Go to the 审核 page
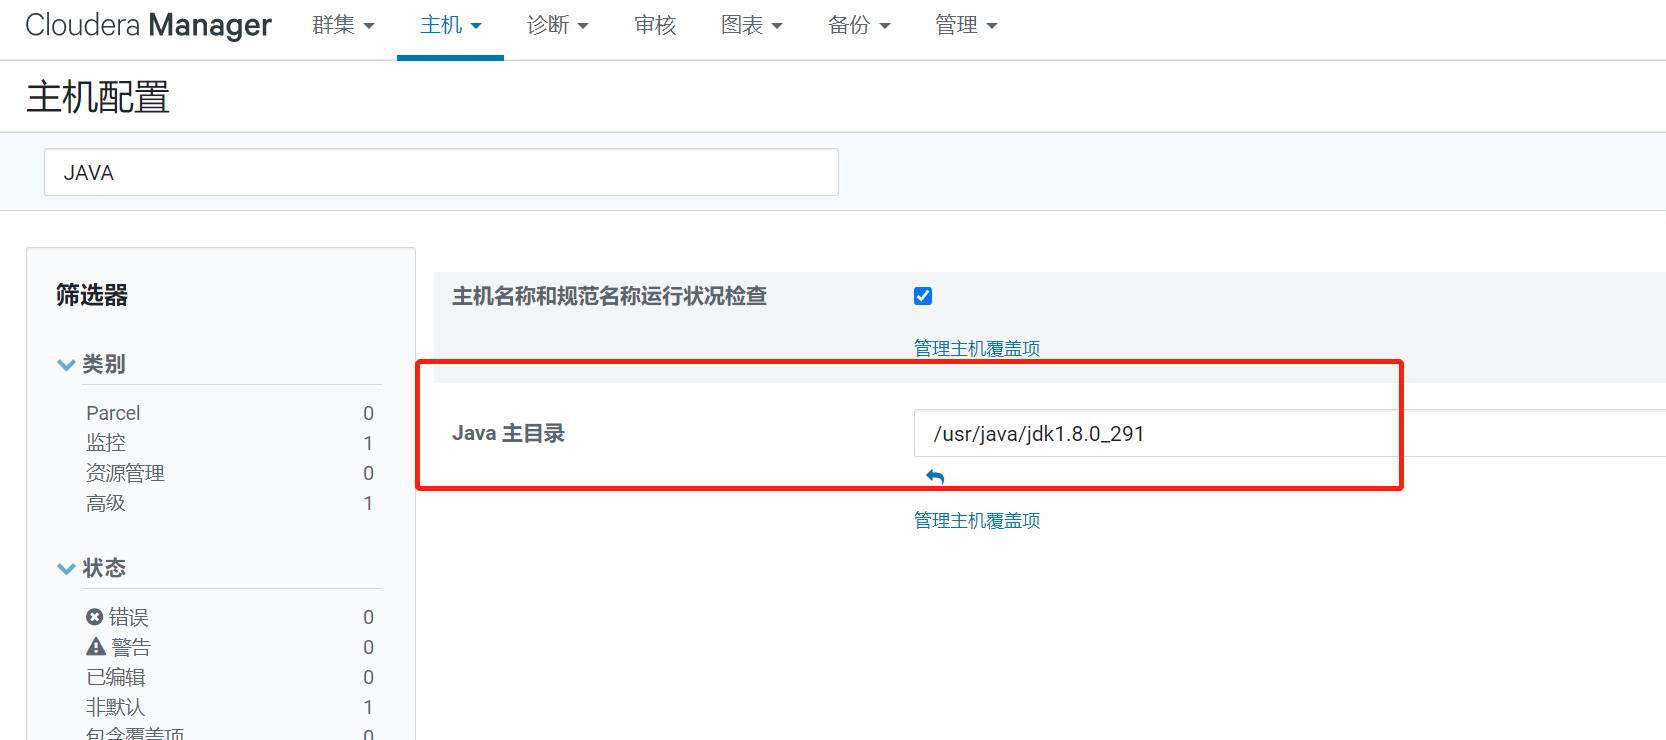This screenshot has width=1666, height=740. click(655, 25)
